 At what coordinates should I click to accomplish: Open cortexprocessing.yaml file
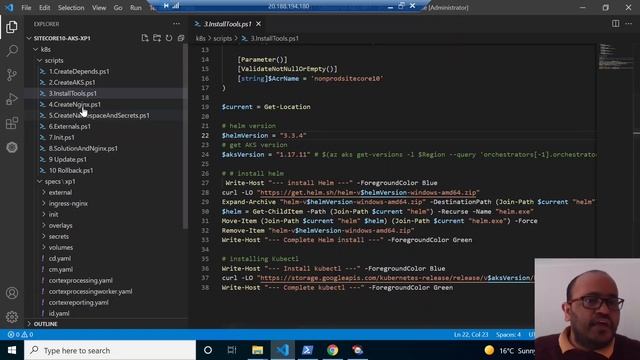80,280
